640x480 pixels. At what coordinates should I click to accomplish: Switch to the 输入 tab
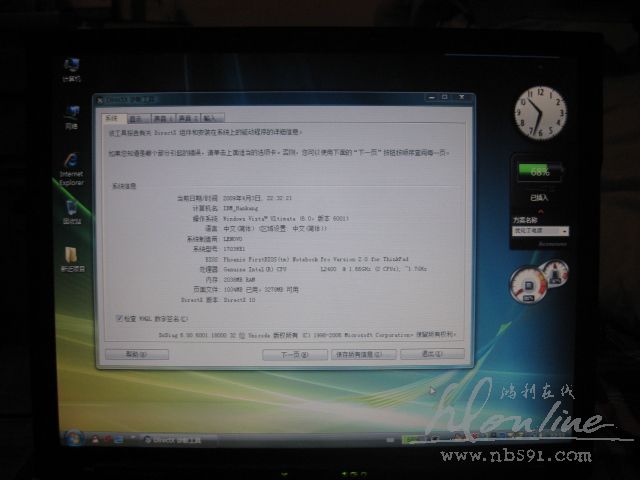click(212, 119)
